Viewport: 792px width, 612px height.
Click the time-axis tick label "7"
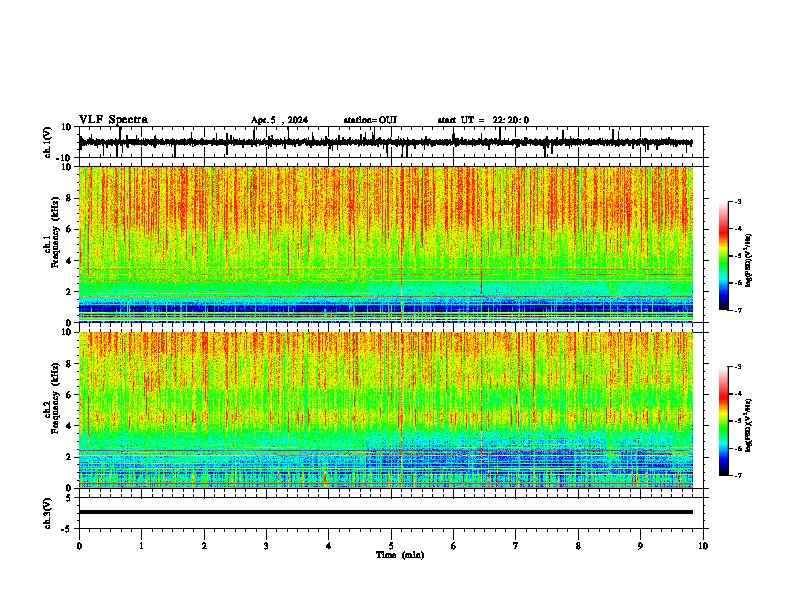point(516,546)
